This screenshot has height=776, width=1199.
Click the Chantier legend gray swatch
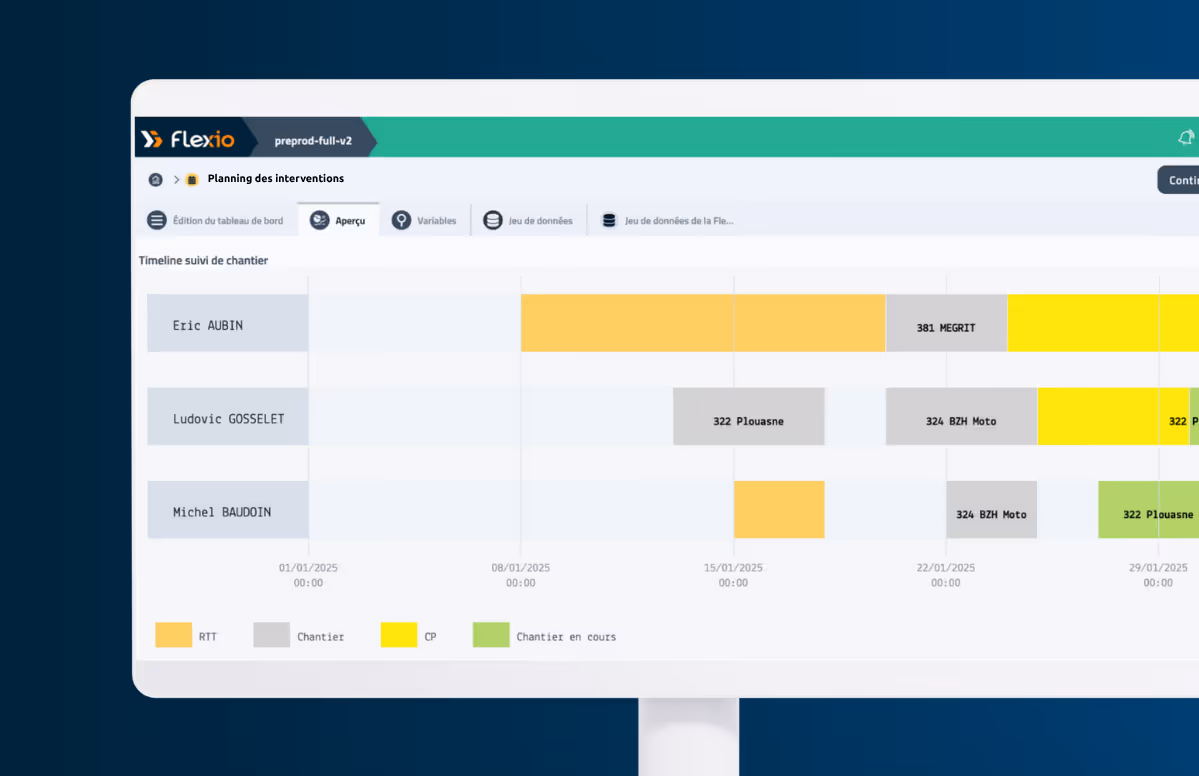point(271,635)
